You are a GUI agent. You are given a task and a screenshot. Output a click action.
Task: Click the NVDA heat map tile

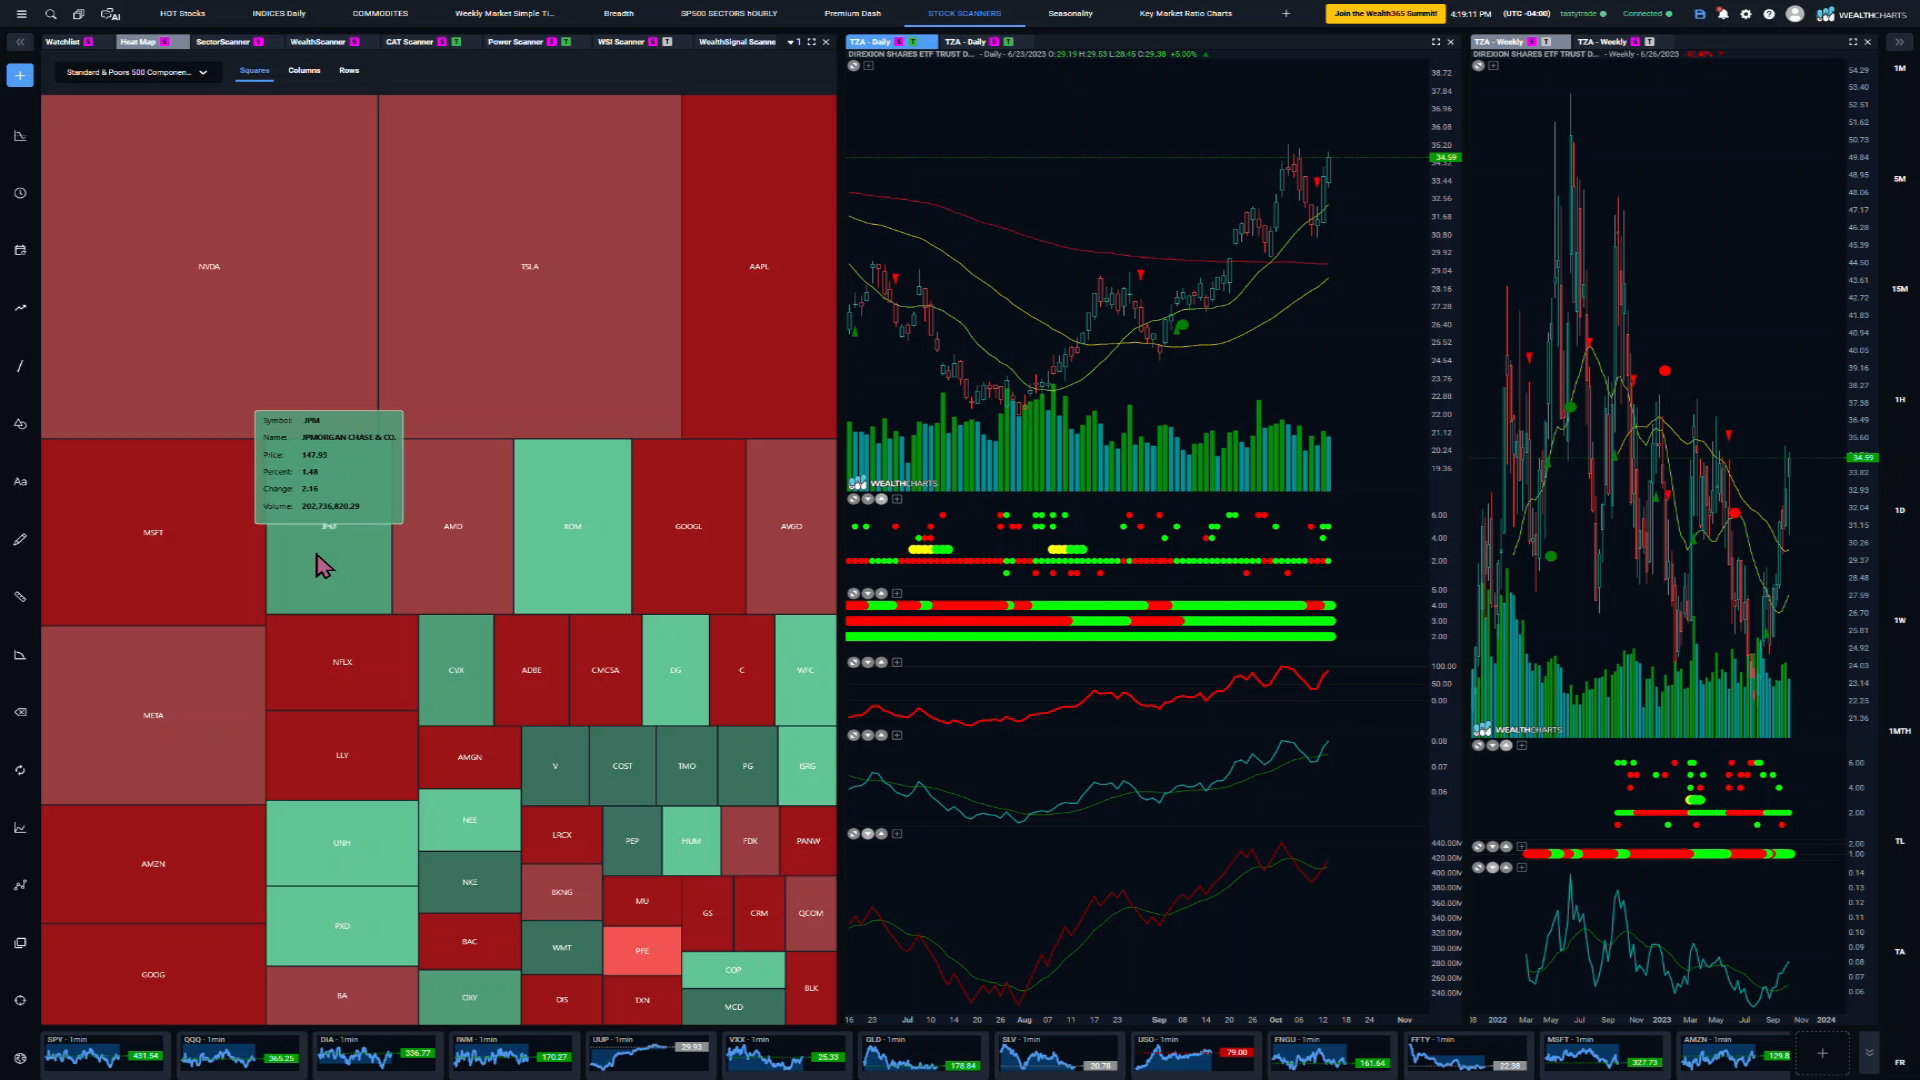tap(209, 267)
